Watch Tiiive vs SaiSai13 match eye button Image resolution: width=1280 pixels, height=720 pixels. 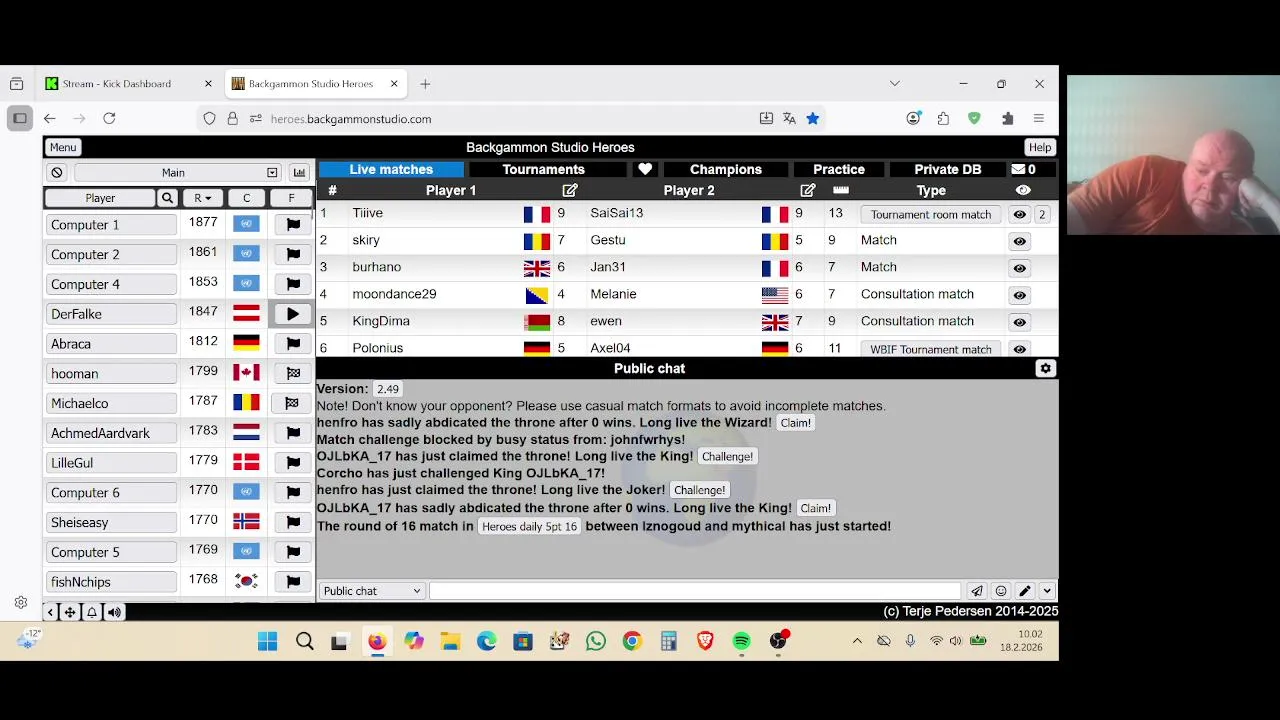point(1019,214)
